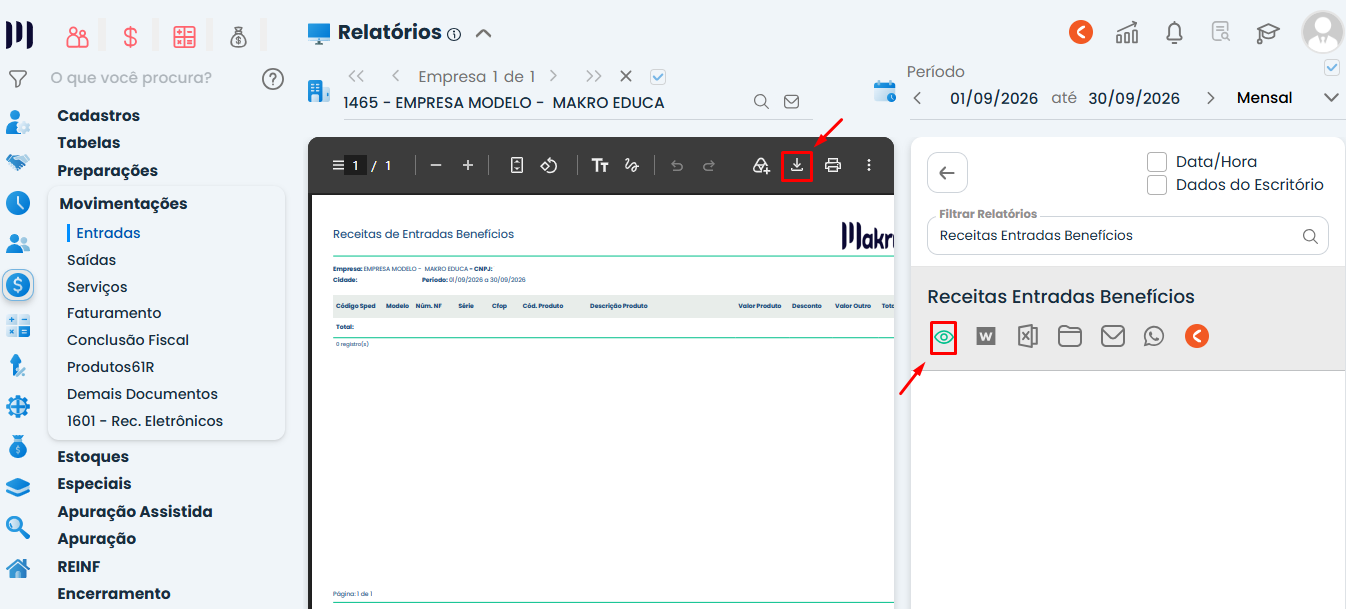Open the people module icon in top bar

click(x=78, y=37)
